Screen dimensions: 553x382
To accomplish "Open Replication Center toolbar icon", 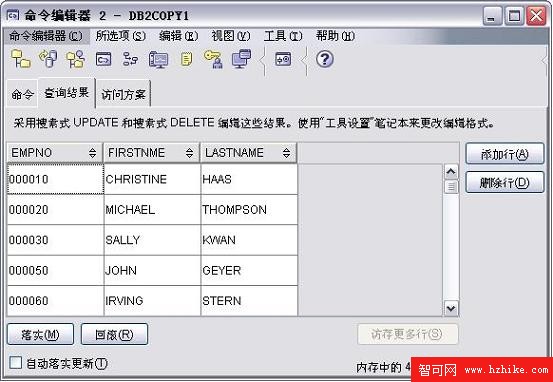I will pos(48,59).
